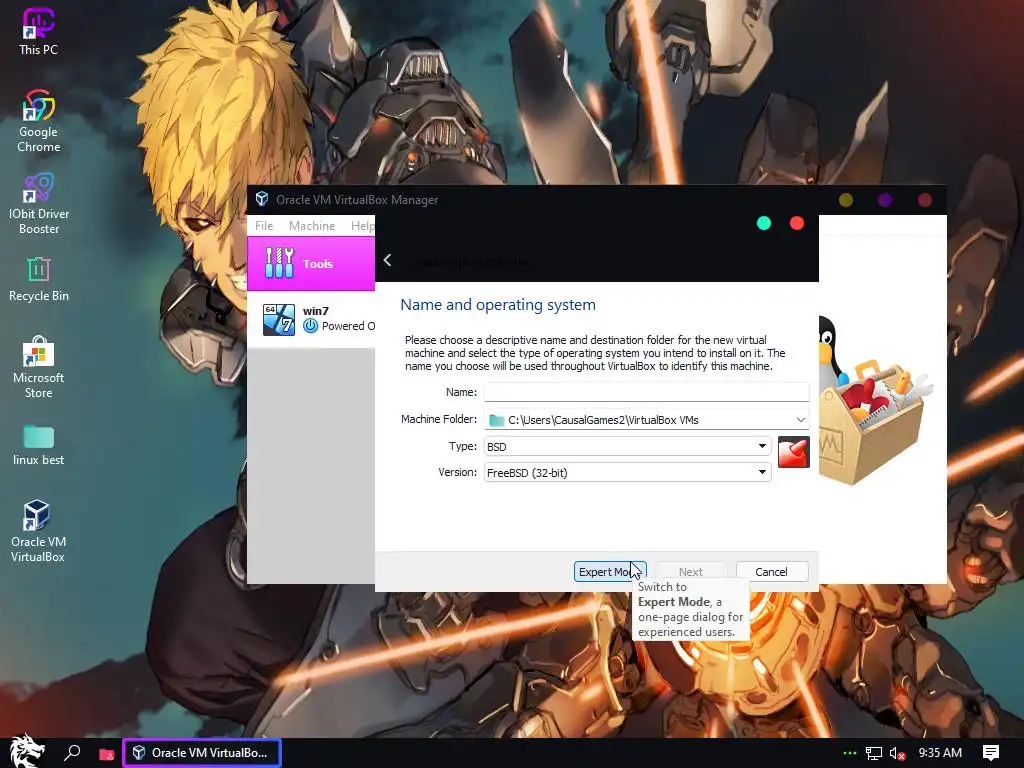Expand the Machine Folder dropdown
Image resolution: width=1024 pixels, height=768 pixels.
tap(801, 419)
